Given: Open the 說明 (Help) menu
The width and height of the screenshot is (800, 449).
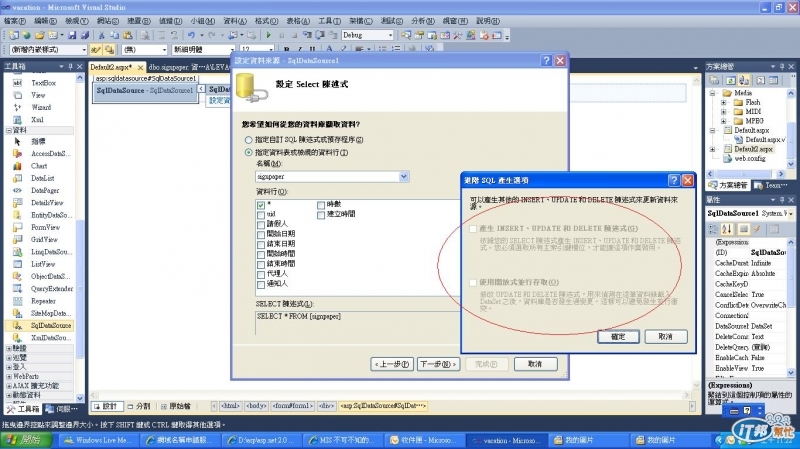Looking at the screenshot, I should coord(488,21).
